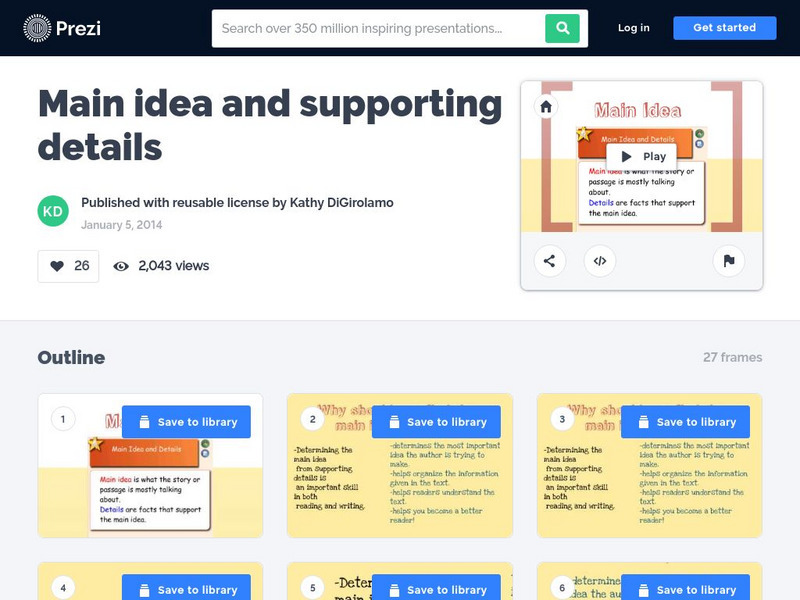800x600 pixels.
Task: Save frame 3 to library
Action: (x=685, y=422)
